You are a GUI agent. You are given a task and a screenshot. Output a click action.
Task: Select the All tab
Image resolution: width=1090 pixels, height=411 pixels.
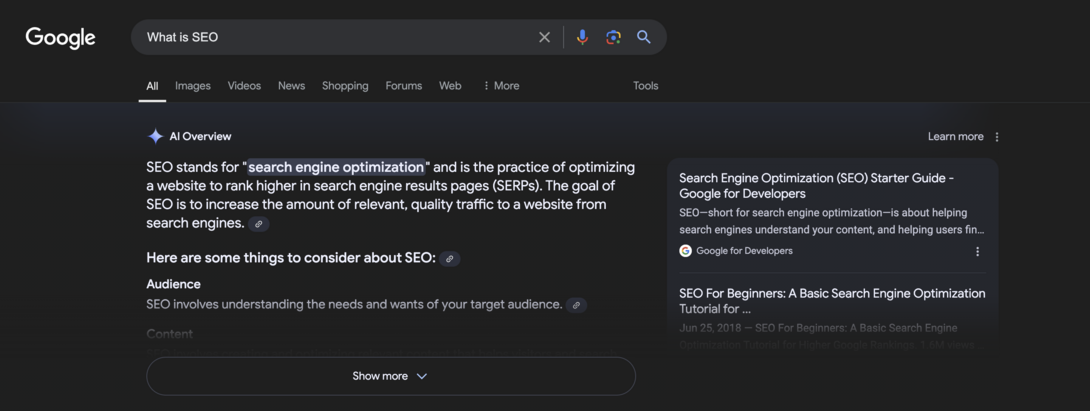click(152, 86)
